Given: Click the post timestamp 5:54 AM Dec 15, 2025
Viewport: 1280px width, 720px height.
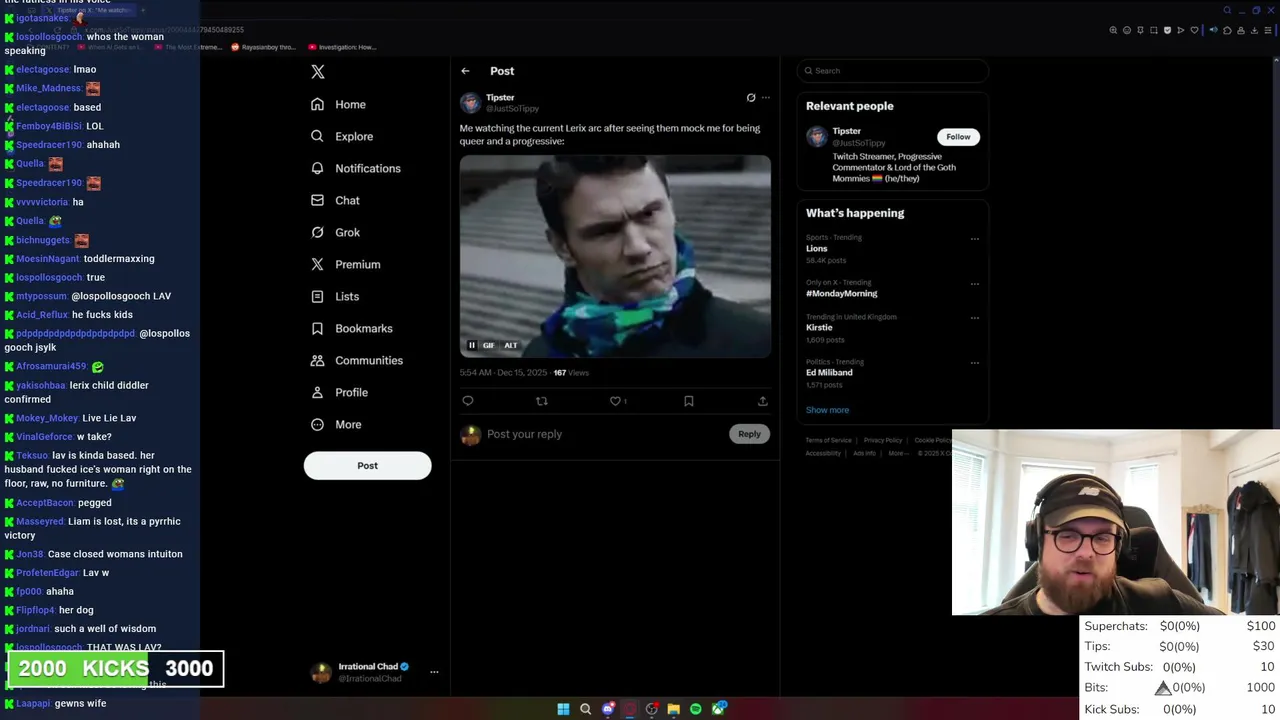Looking at the screenshot, I should 503,373.
